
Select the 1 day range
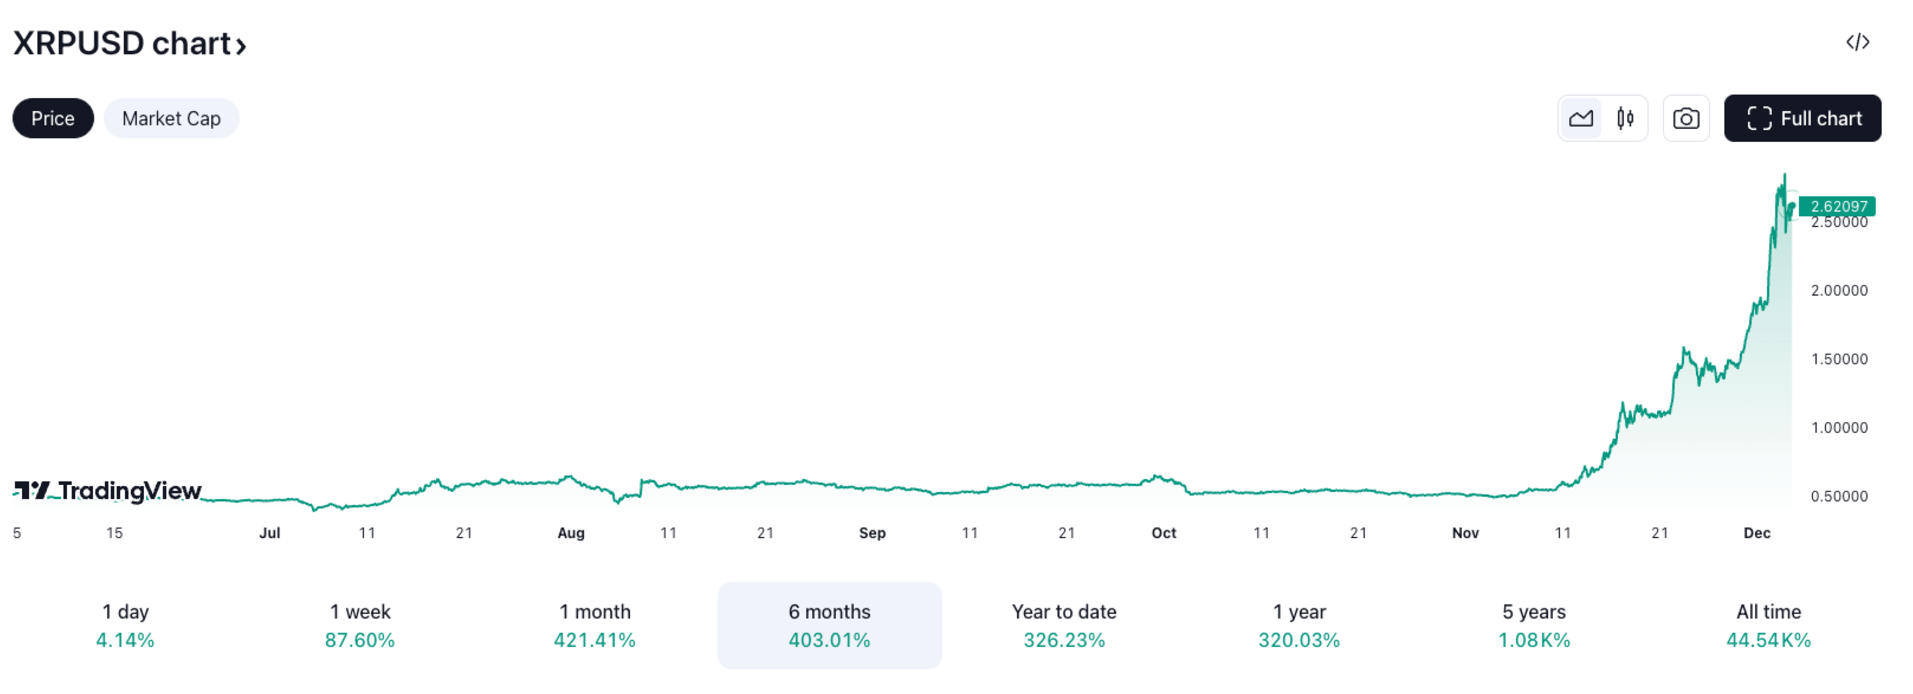click(x=125, y=625)
